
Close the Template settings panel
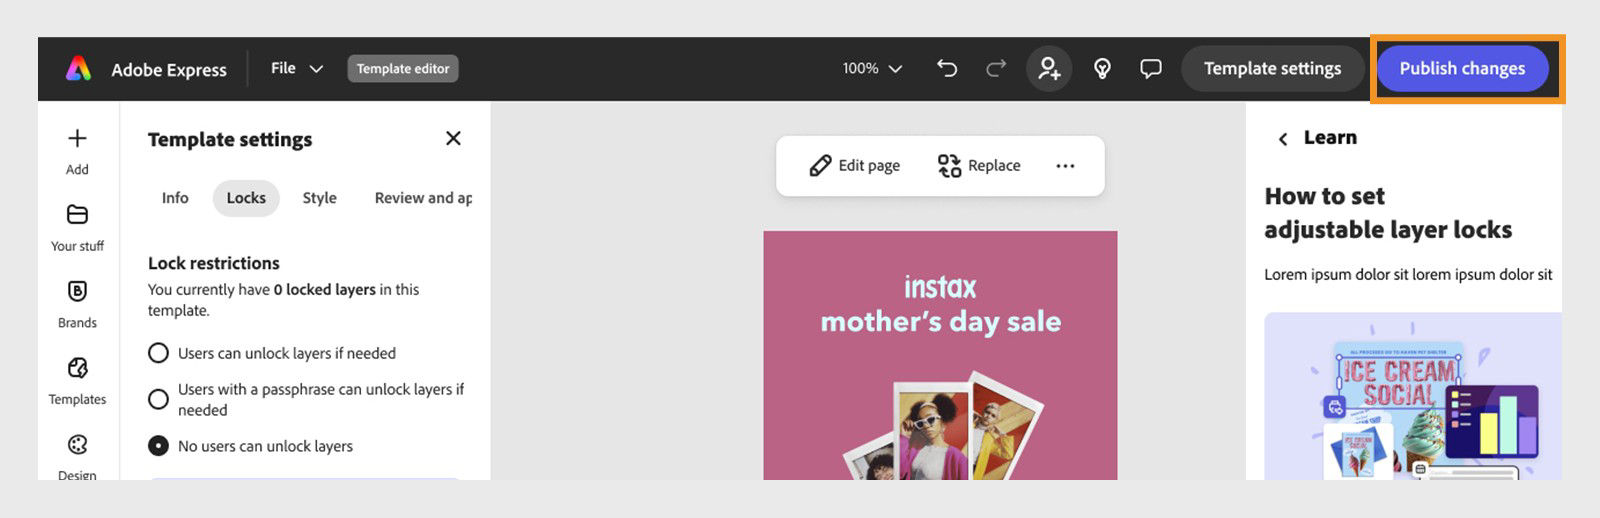pyautogui.click(x=453, y=138)
